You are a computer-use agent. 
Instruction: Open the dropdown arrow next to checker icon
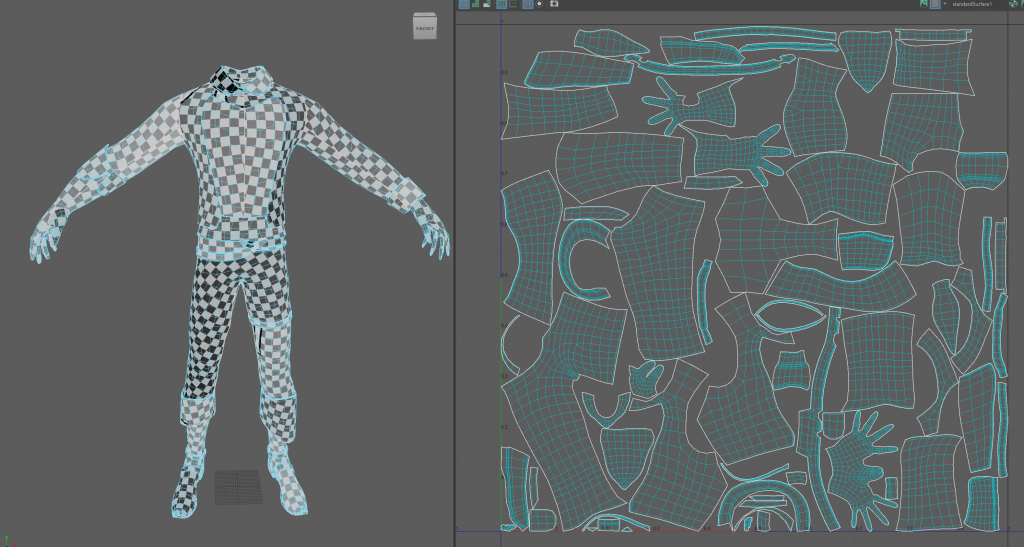pos(945,4)
